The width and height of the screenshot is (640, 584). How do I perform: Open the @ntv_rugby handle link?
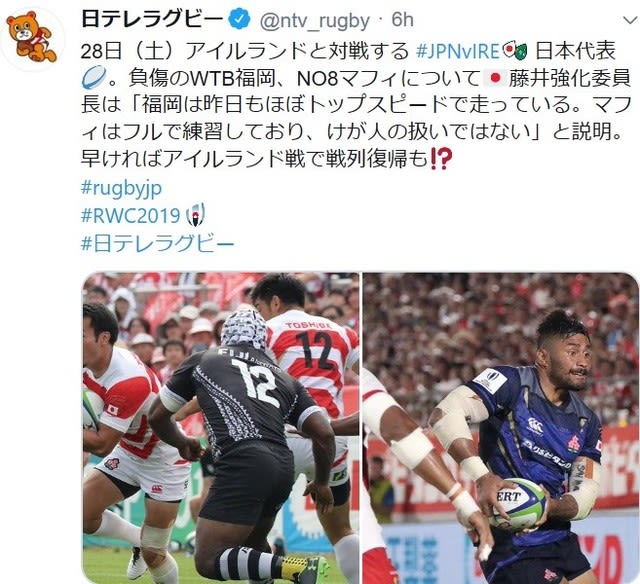click(x=315, y=20)
